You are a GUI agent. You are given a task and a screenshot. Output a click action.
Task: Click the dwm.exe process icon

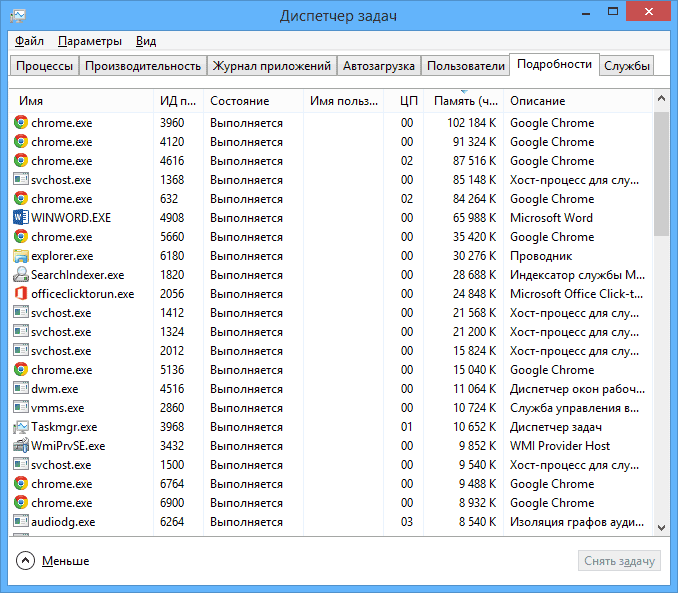coord(20,388)
